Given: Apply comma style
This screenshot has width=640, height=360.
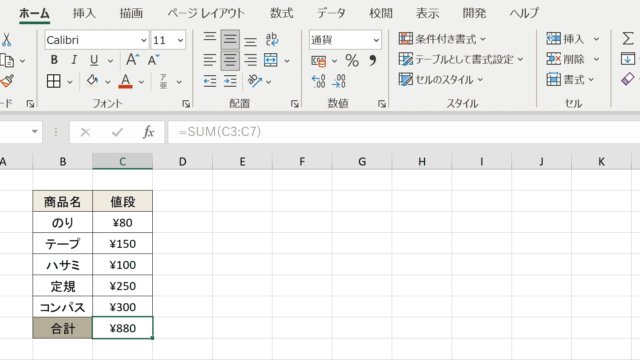Looking at the screenshot, I should (x=372, y=60).
